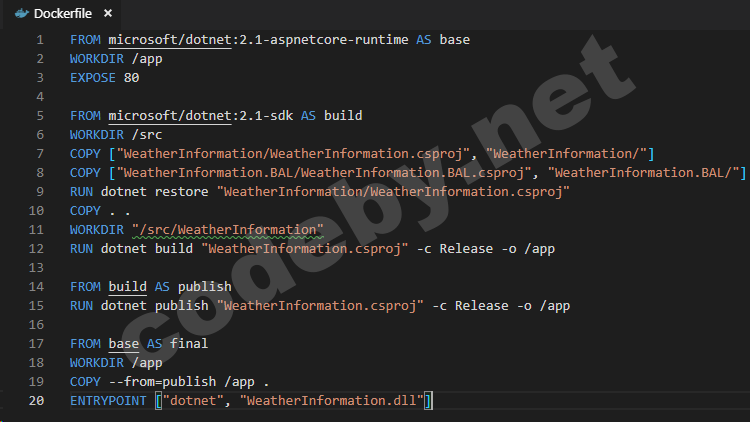Click 'publish' stage name on line 14
This screenshot has height=422, width=750.
click(x=205, y=287)
